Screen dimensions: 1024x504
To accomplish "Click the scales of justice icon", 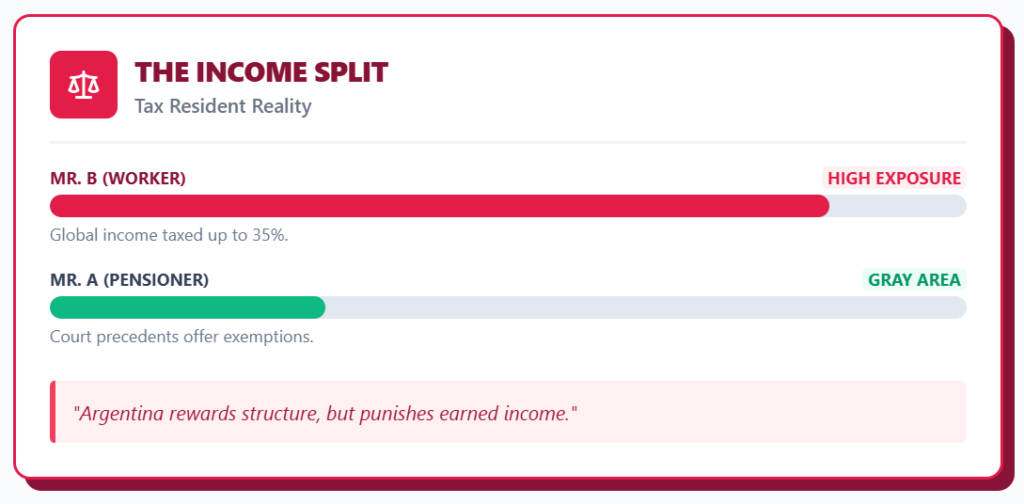I will [x=84, y=85].
